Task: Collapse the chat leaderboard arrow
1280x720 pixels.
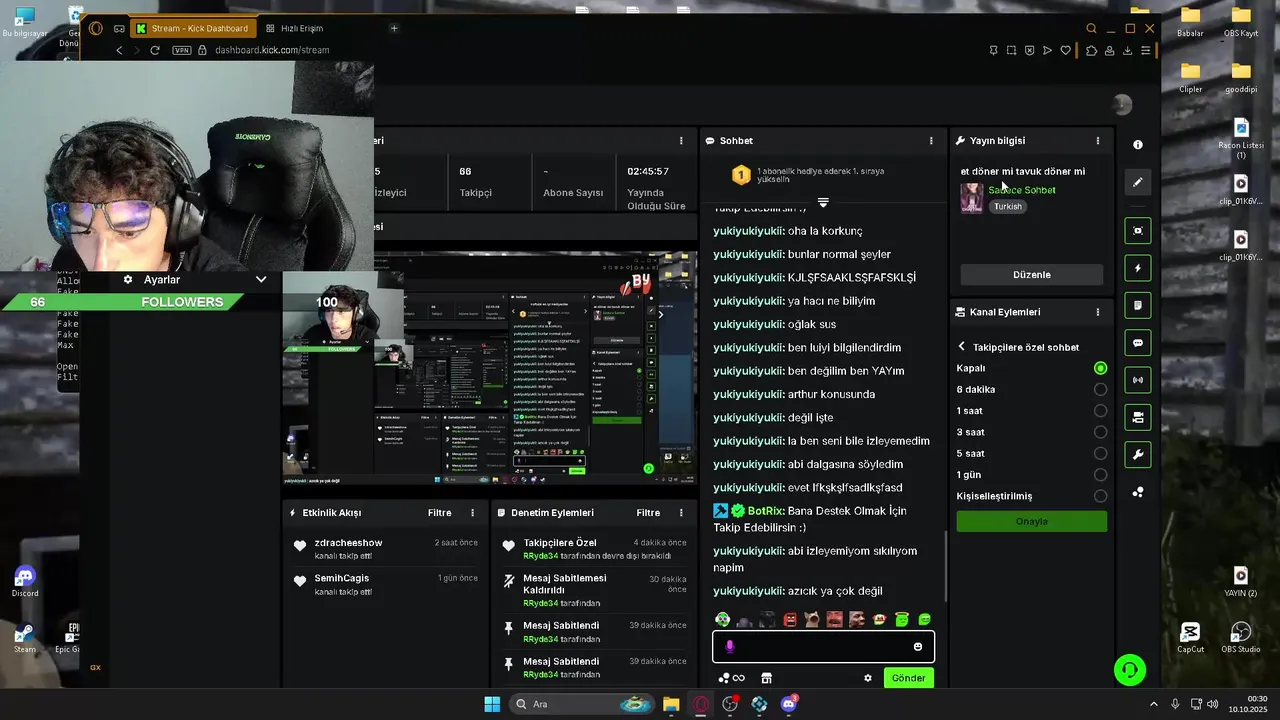Action: [823, 203]
